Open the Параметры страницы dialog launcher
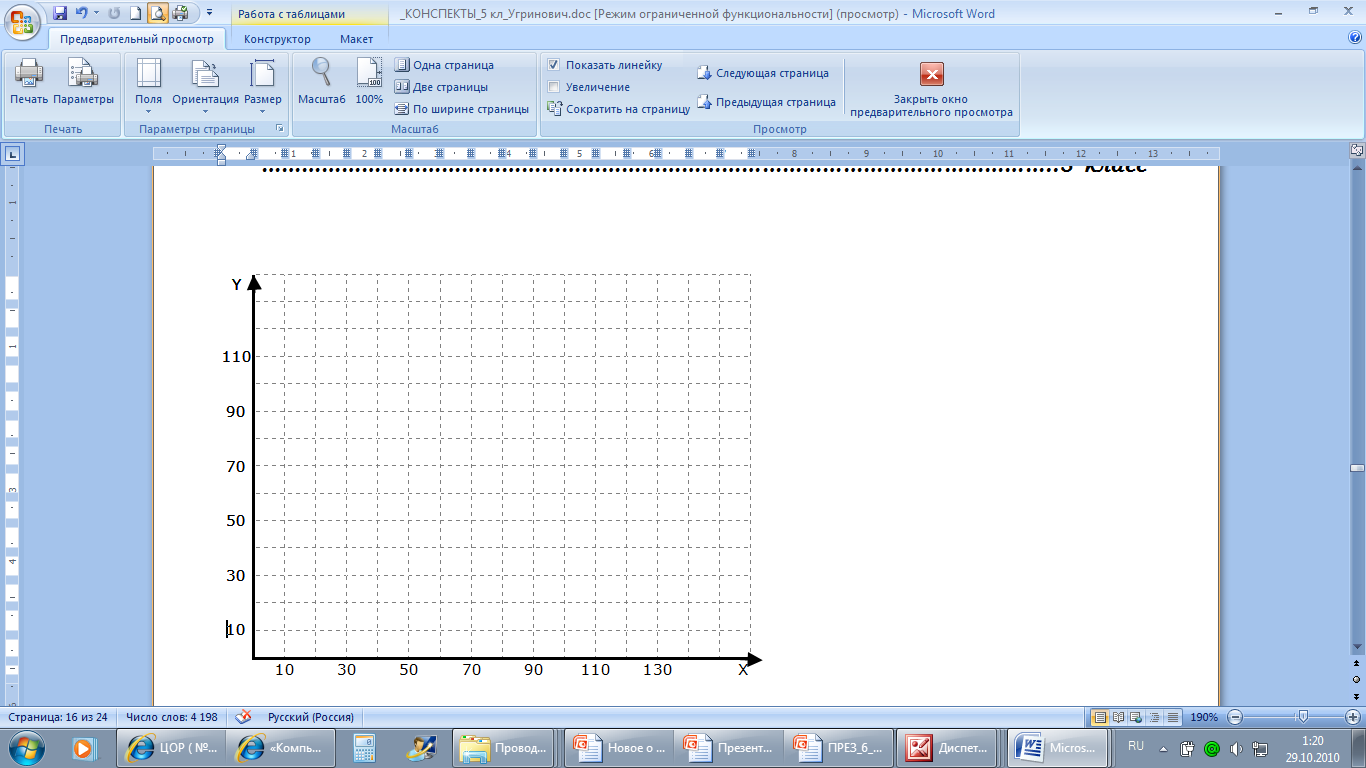 [x=280, y=129]
